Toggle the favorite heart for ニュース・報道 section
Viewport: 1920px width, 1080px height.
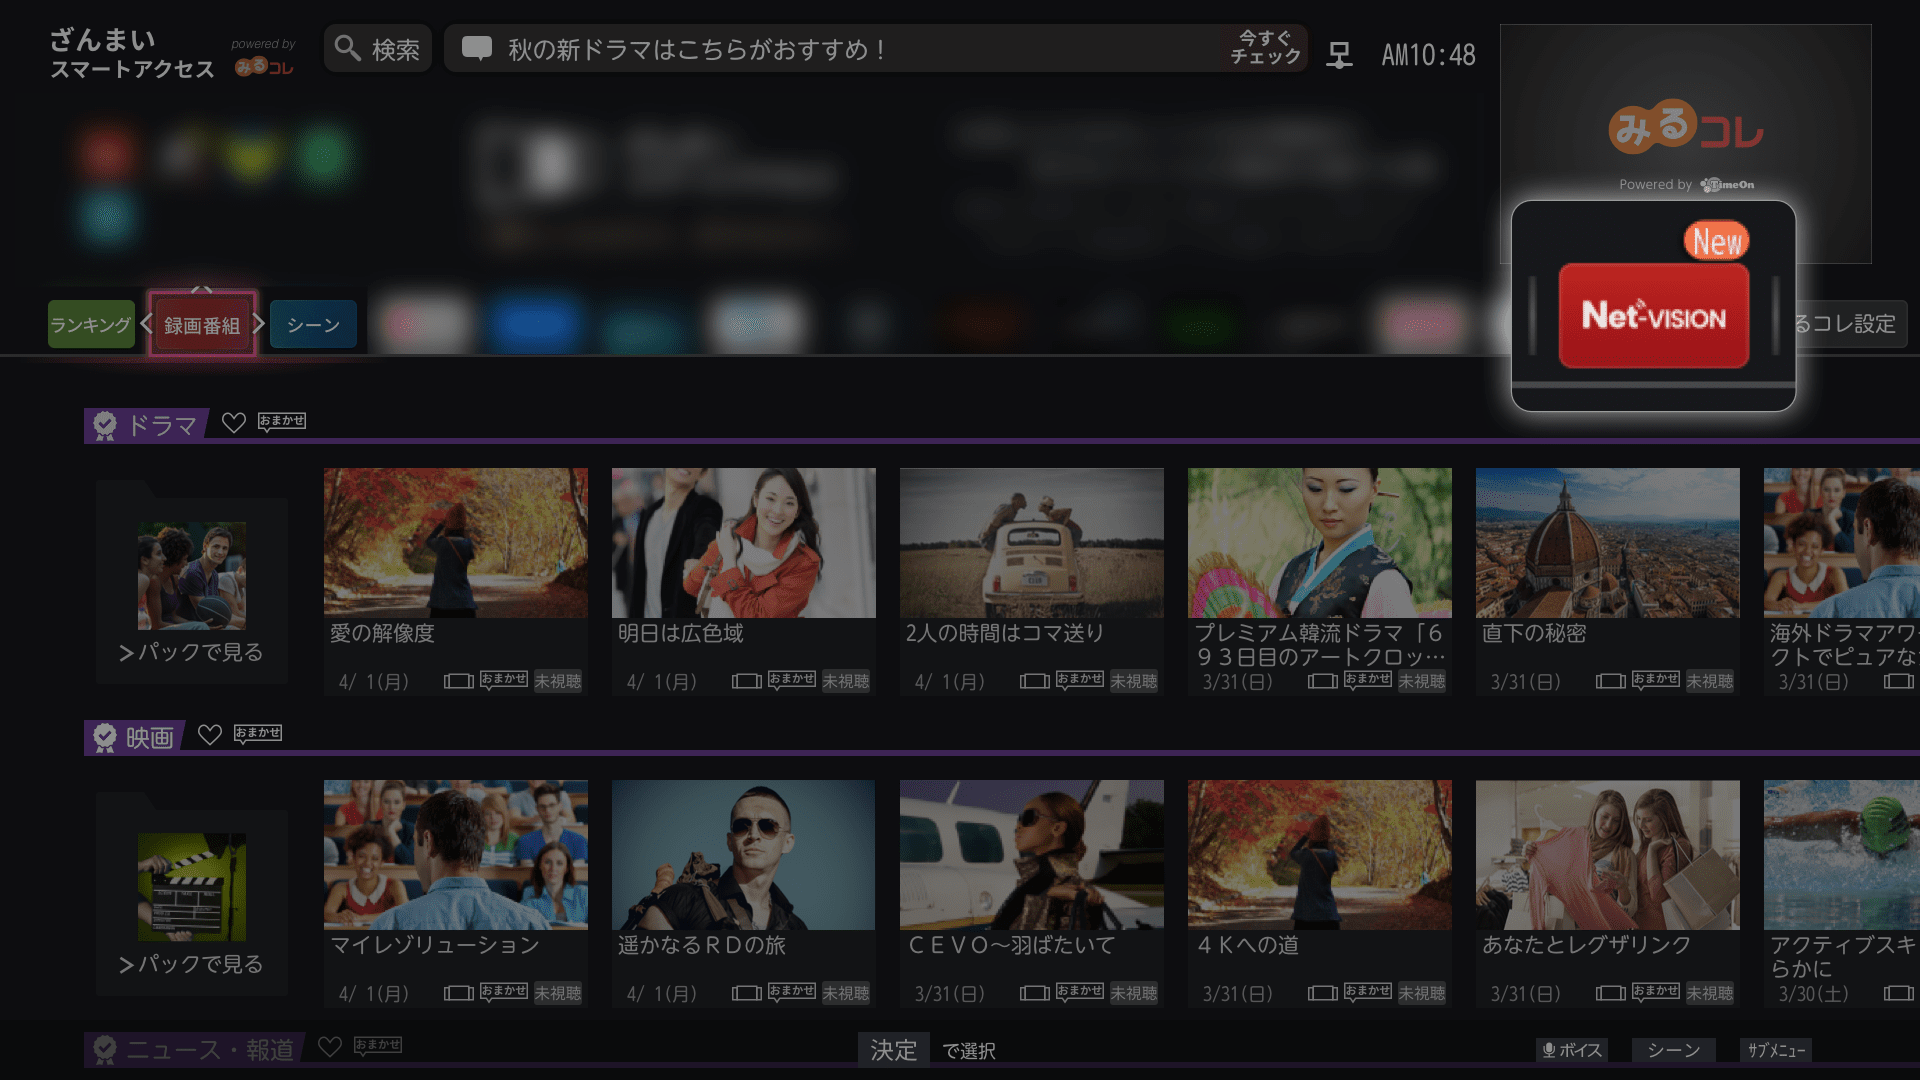click(329, 1047)
